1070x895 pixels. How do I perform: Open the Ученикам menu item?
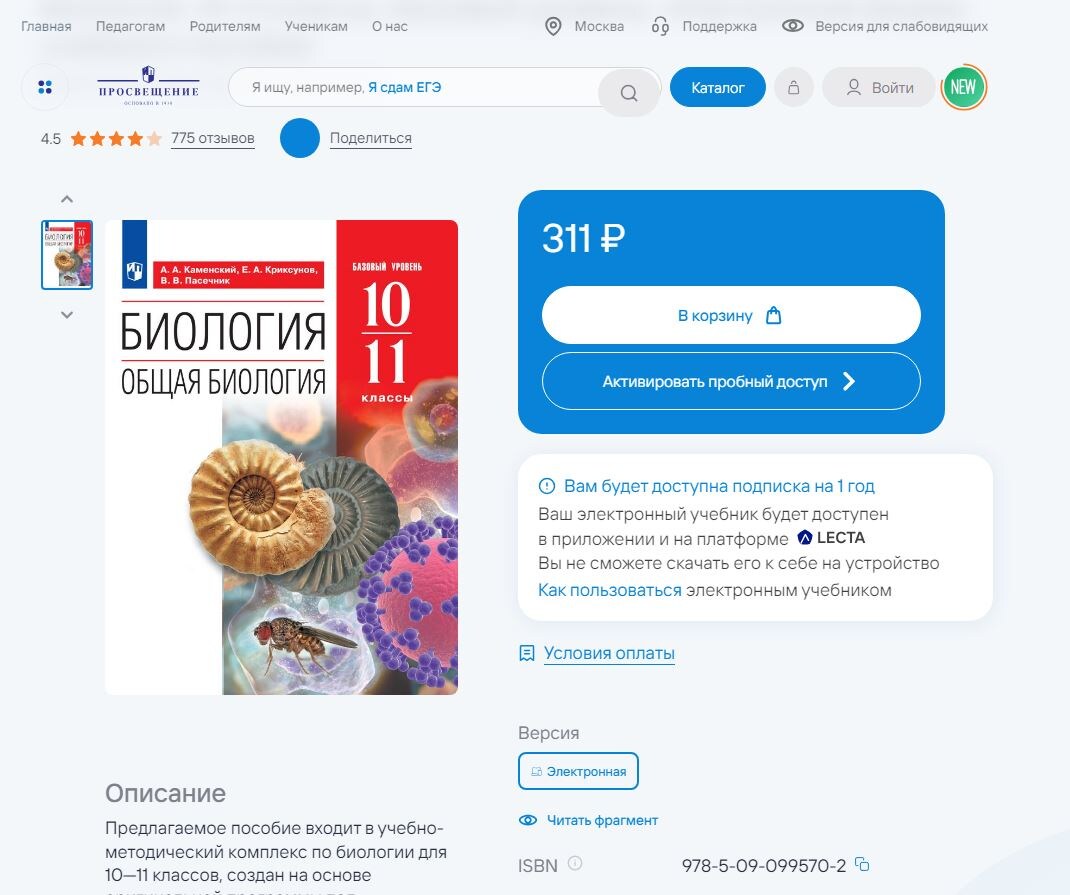pos(316,27)
